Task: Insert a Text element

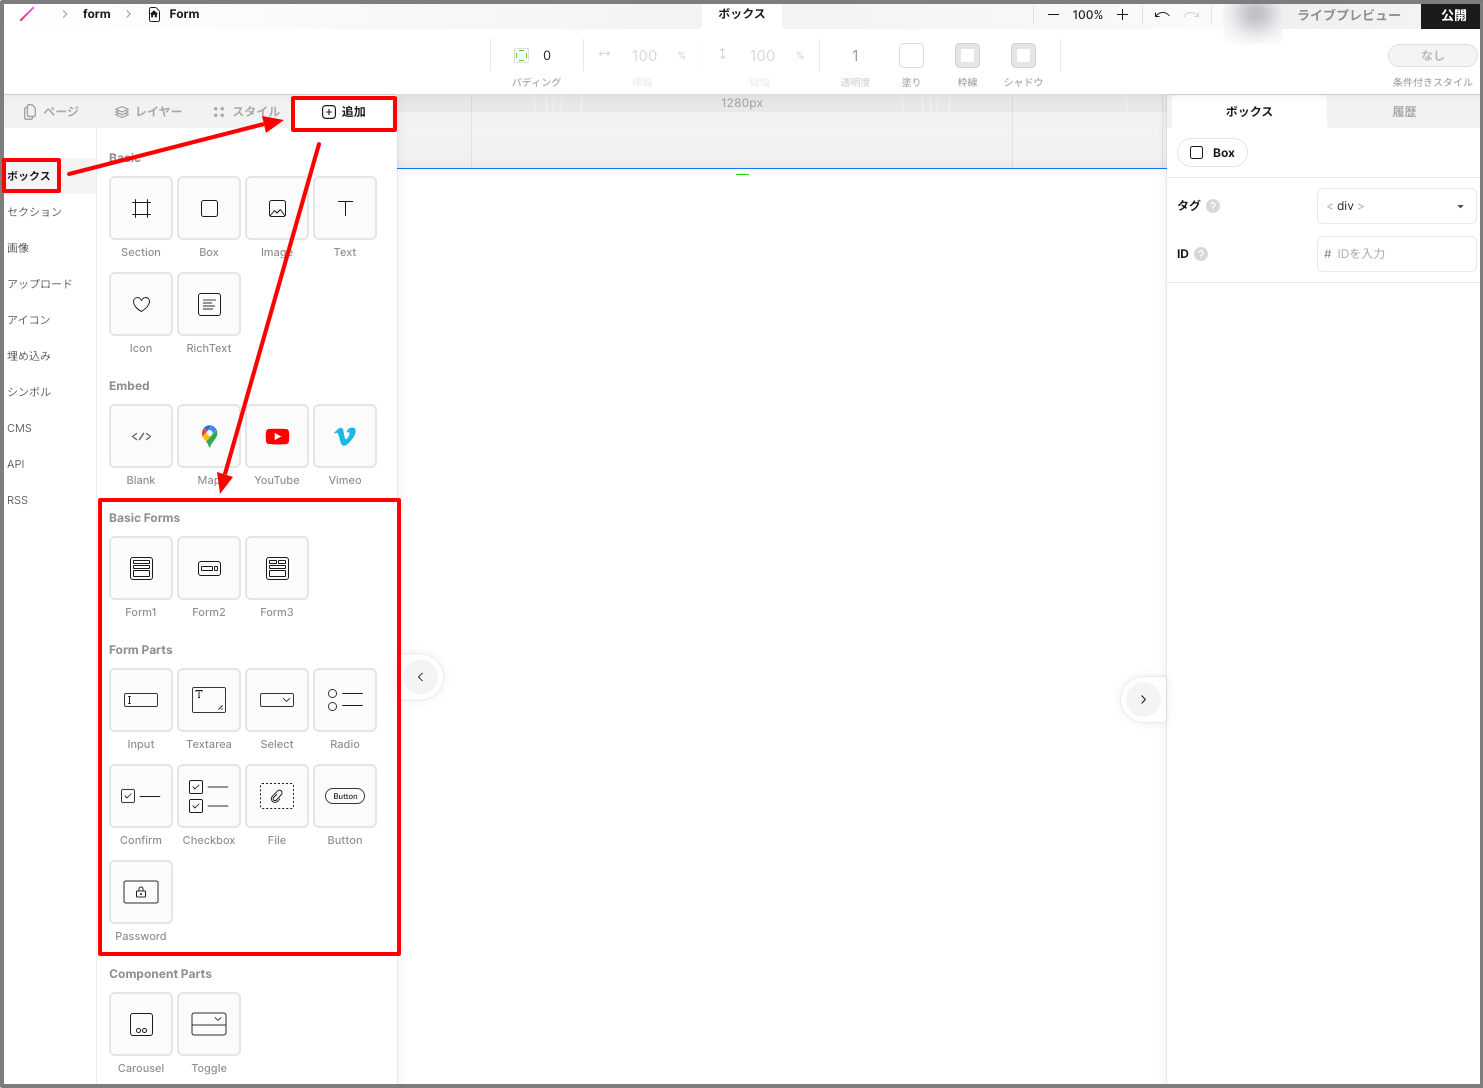Action: 345,208
